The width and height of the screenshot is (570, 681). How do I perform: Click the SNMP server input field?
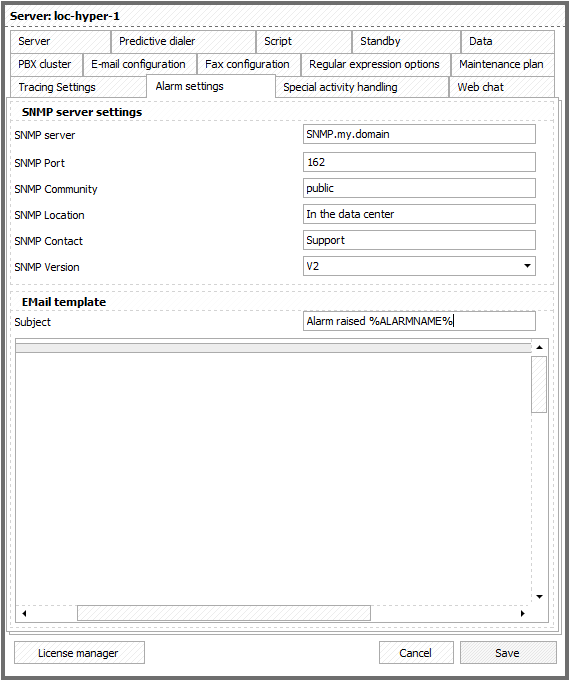click(419, 134)
